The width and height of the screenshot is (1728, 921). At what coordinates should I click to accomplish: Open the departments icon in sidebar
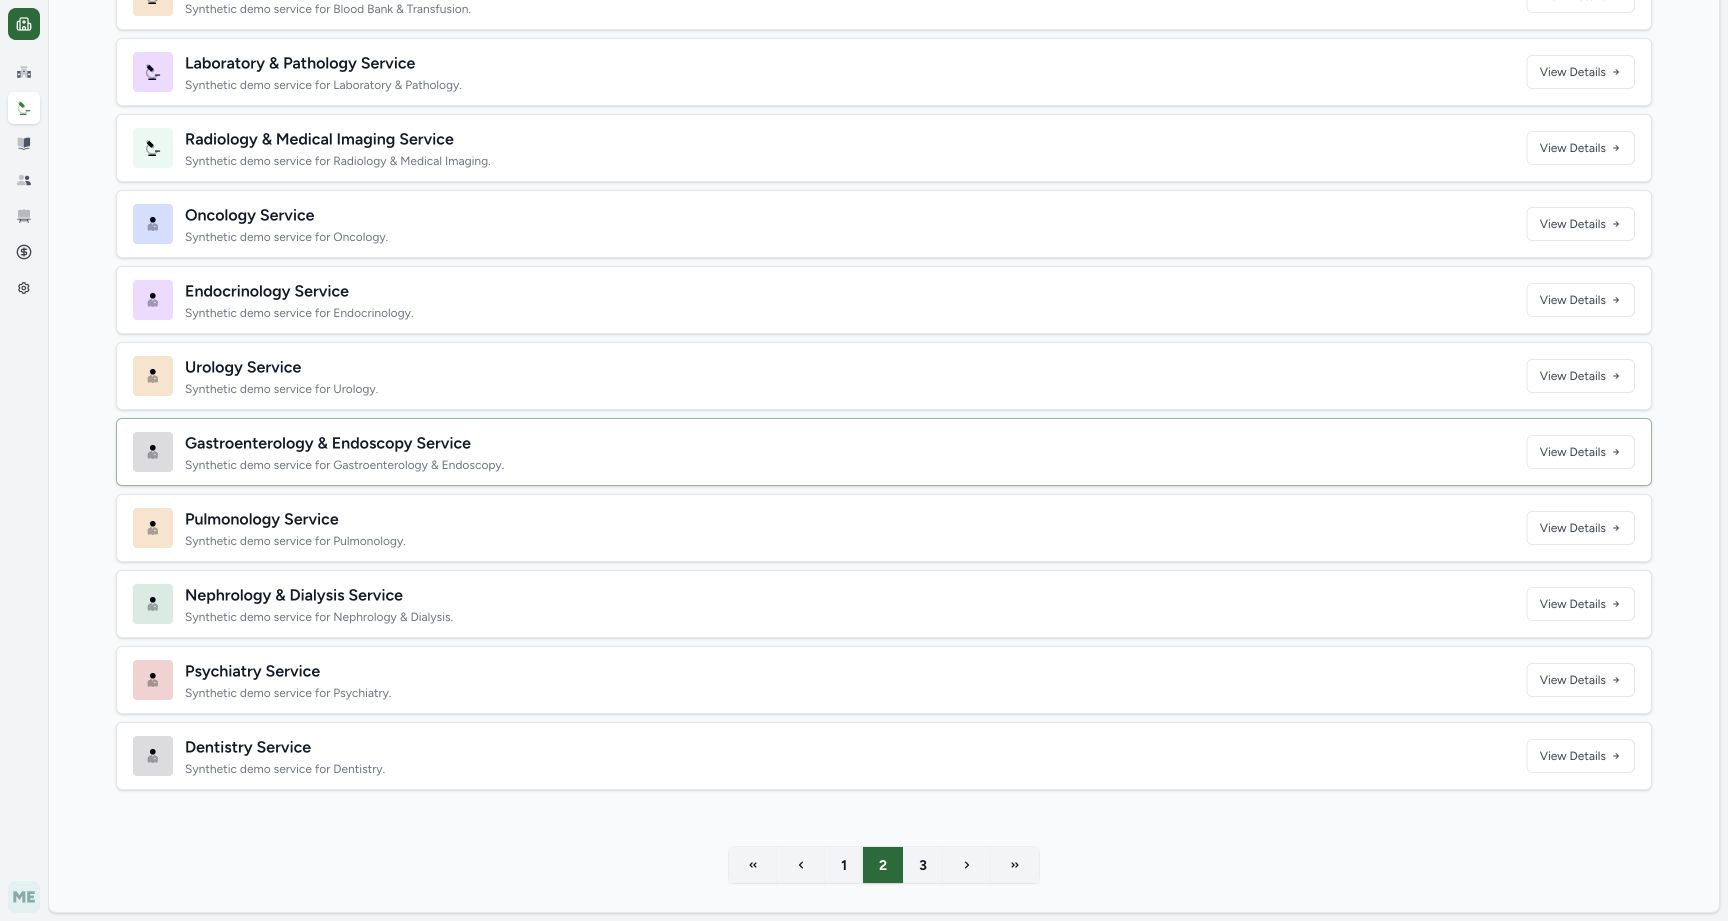[x=24, y=72]
